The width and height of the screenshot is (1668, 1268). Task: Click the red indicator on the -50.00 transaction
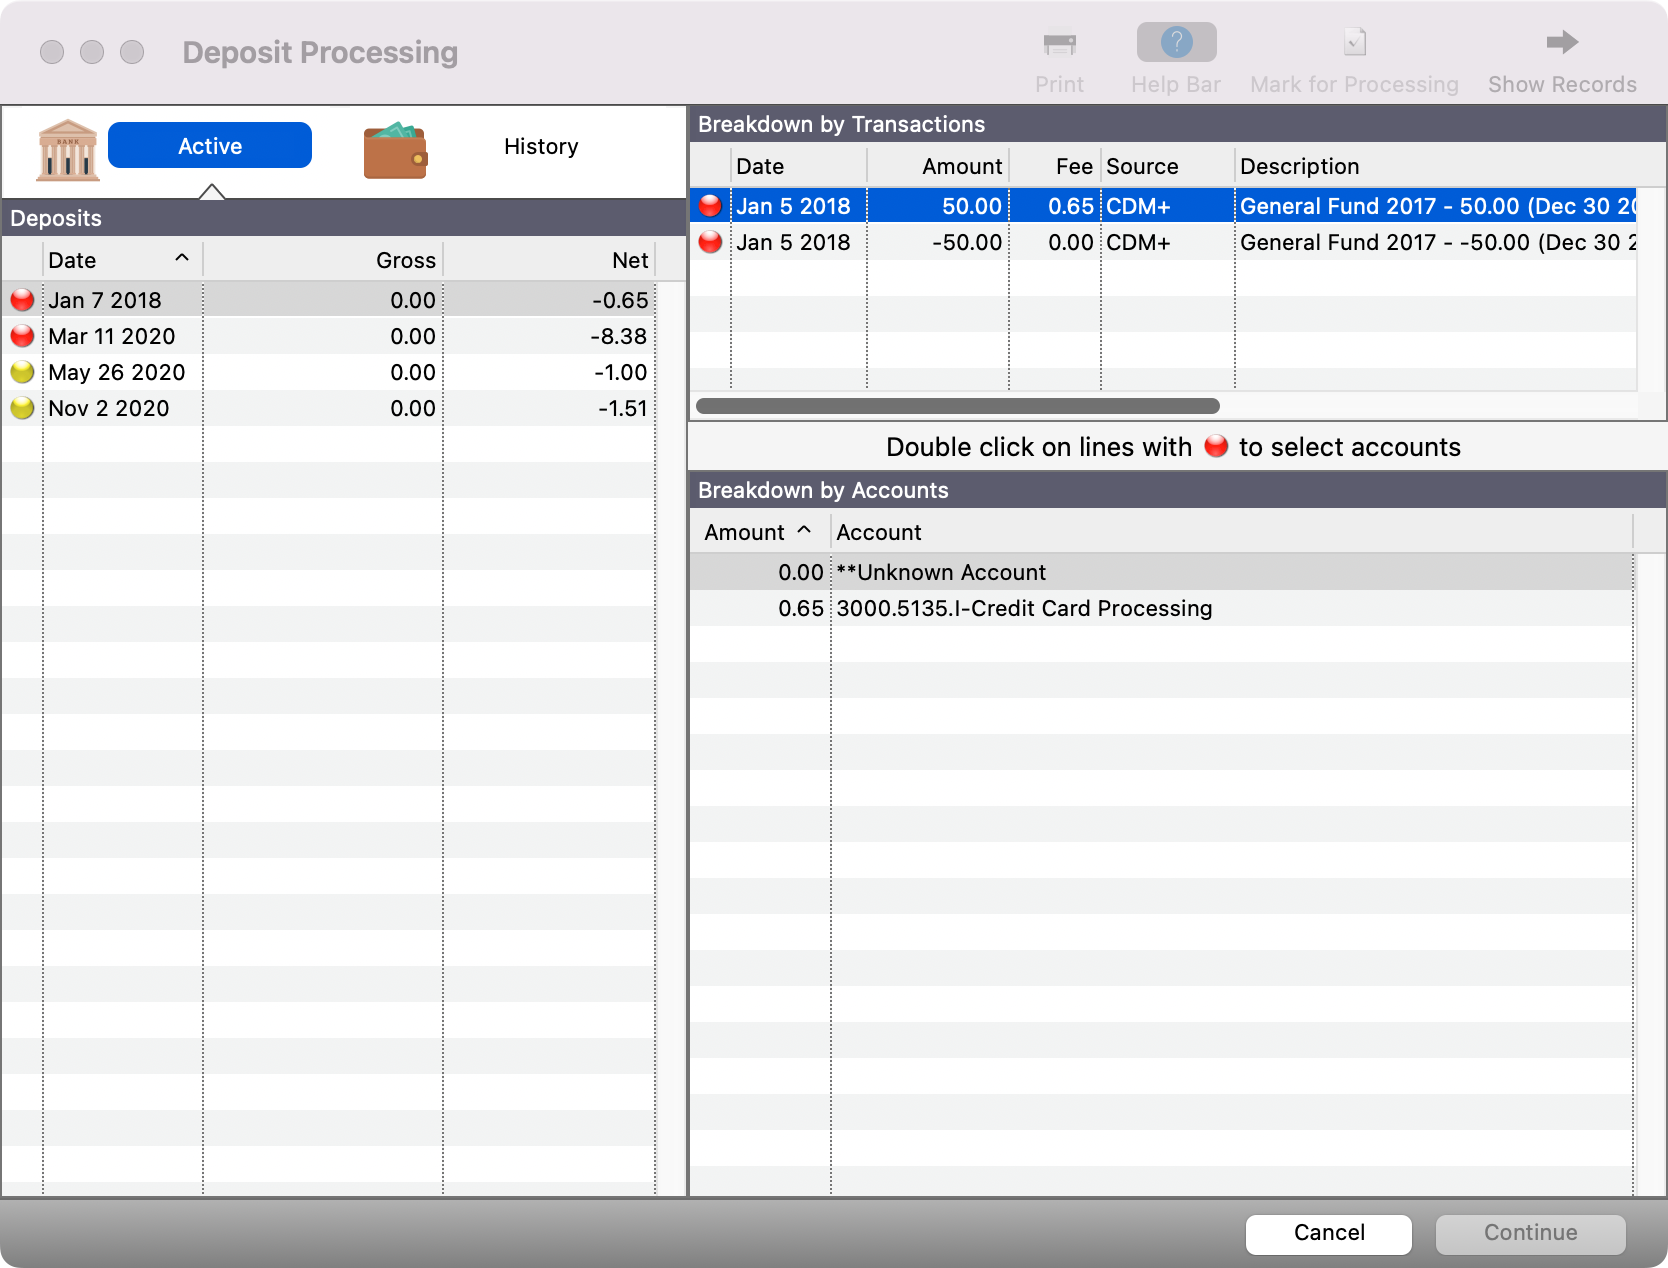[x=710, y=242]
